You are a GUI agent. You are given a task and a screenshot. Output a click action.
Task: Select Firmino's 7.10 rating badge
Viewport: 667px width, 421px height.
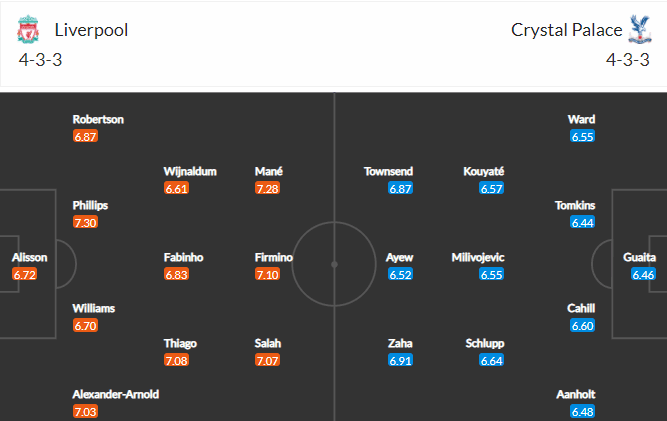pos(268,274)
